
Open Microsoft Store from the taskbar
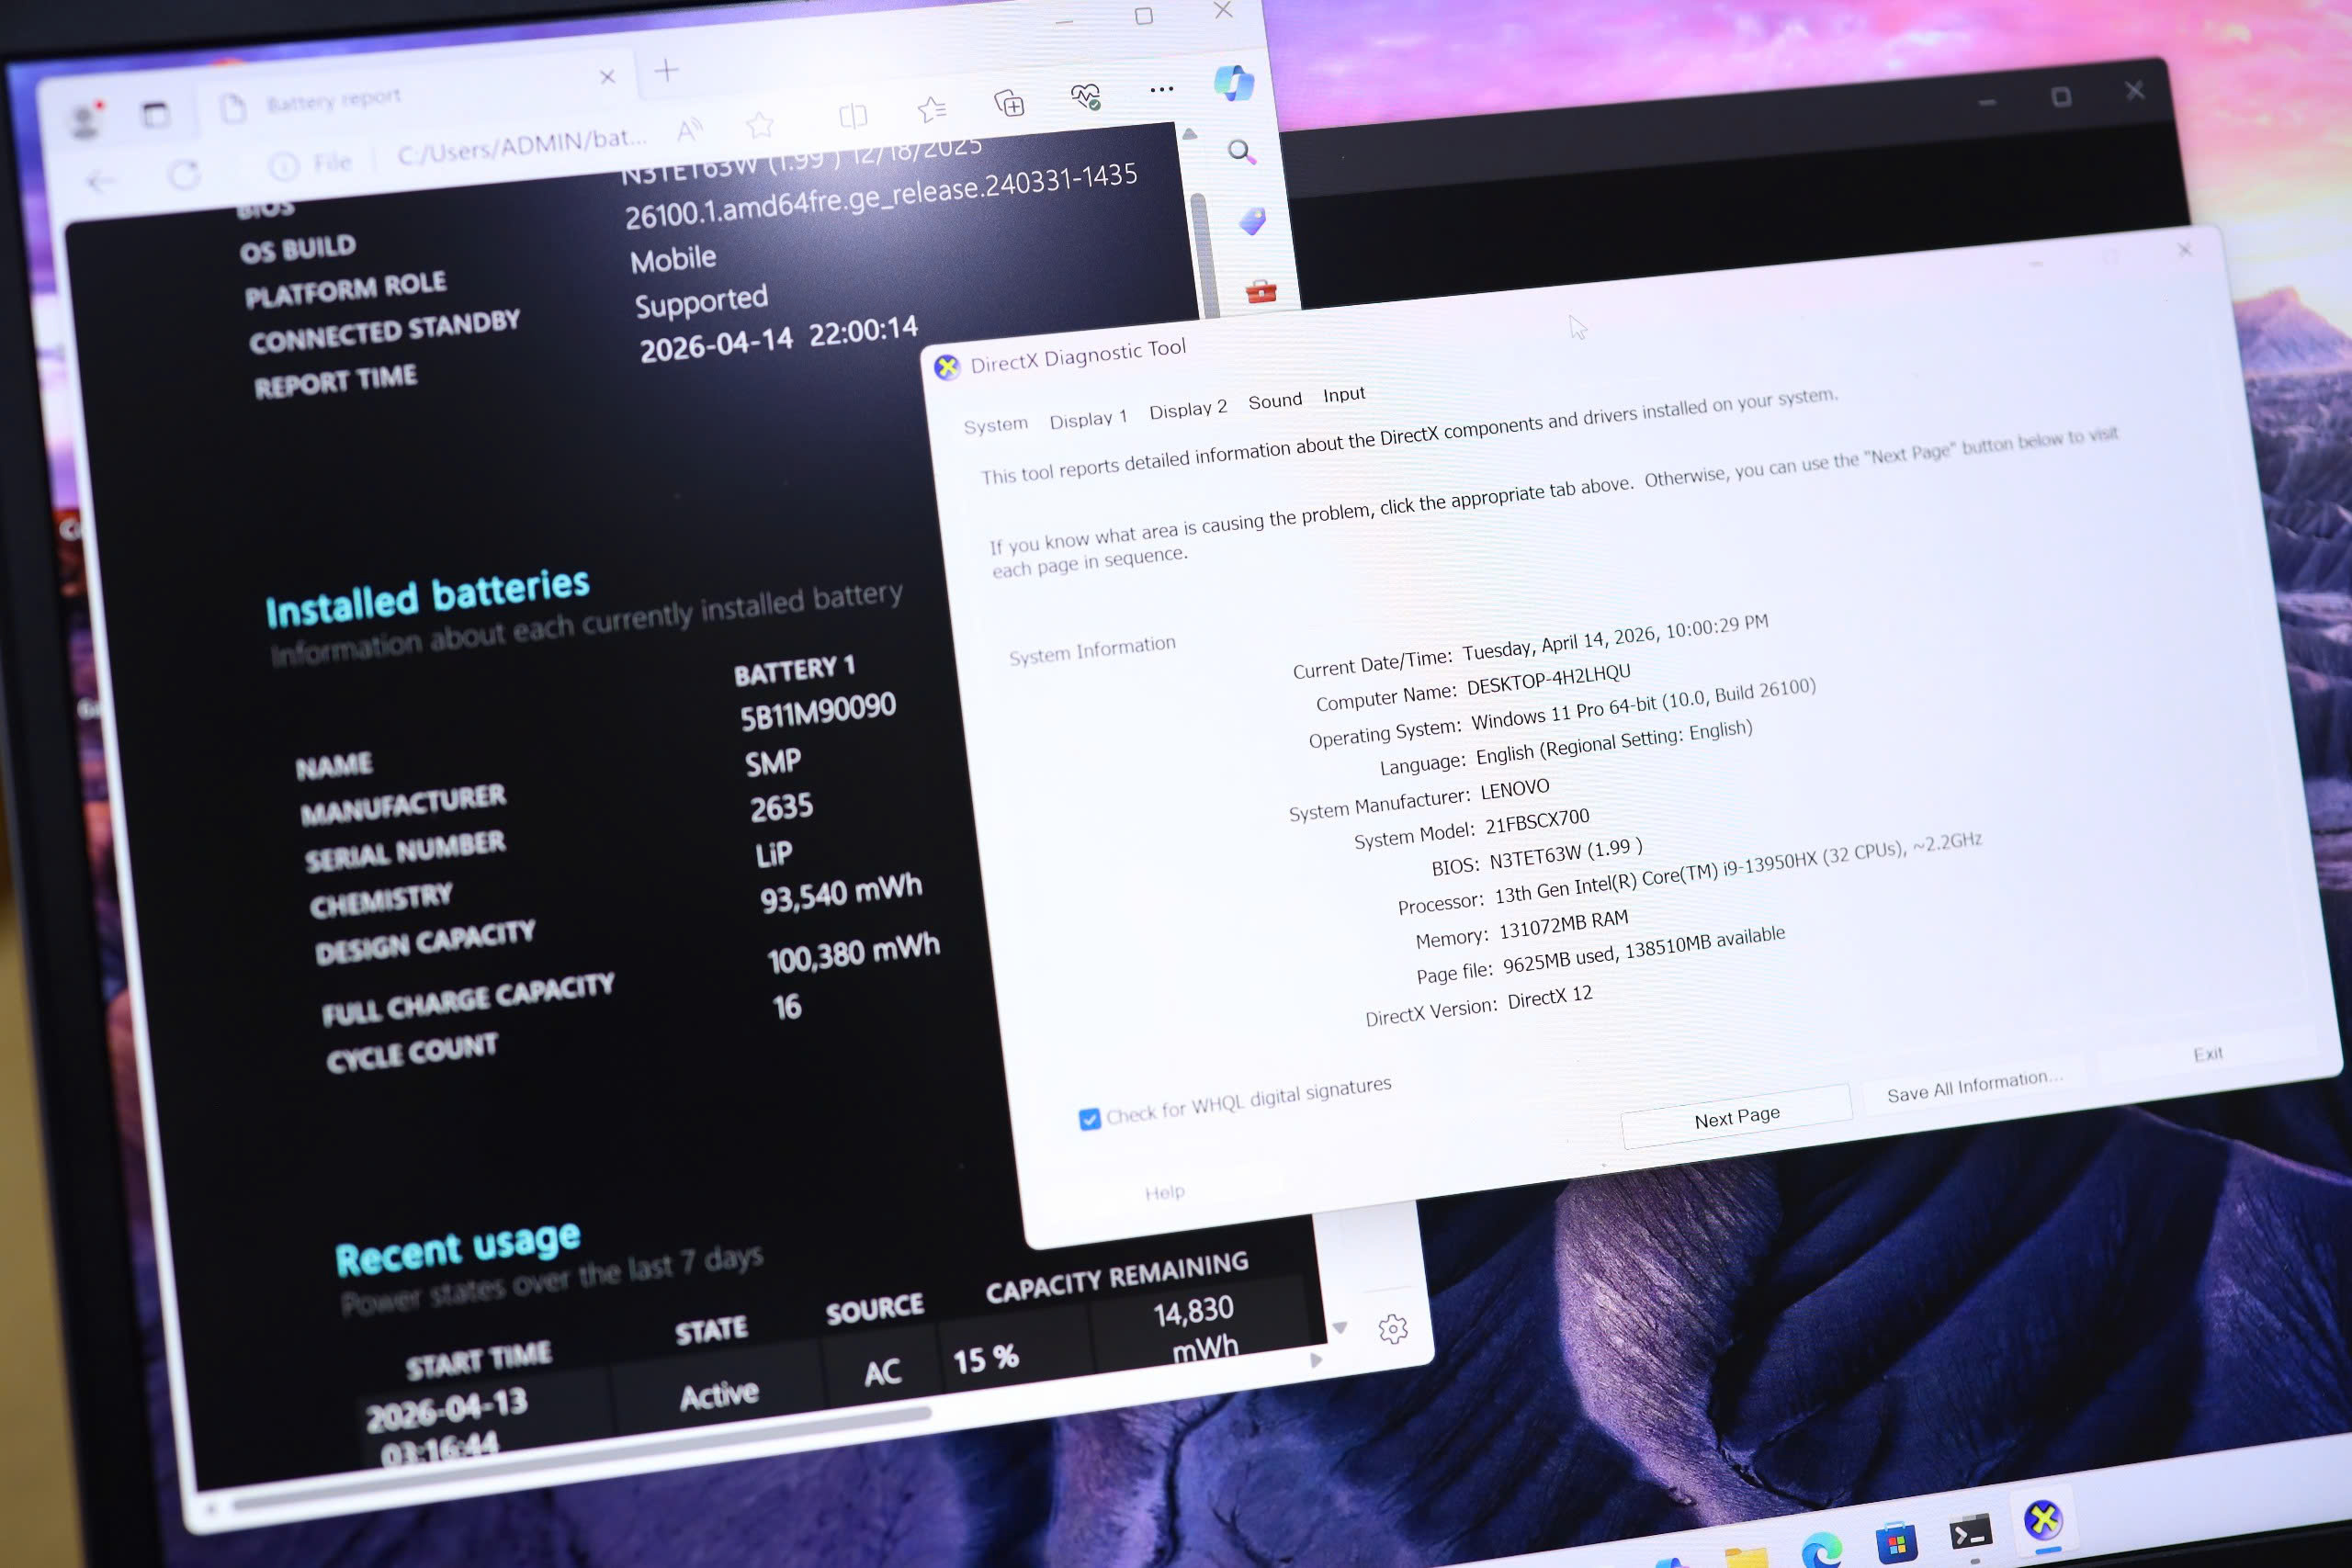[x=1896, y=1543]
